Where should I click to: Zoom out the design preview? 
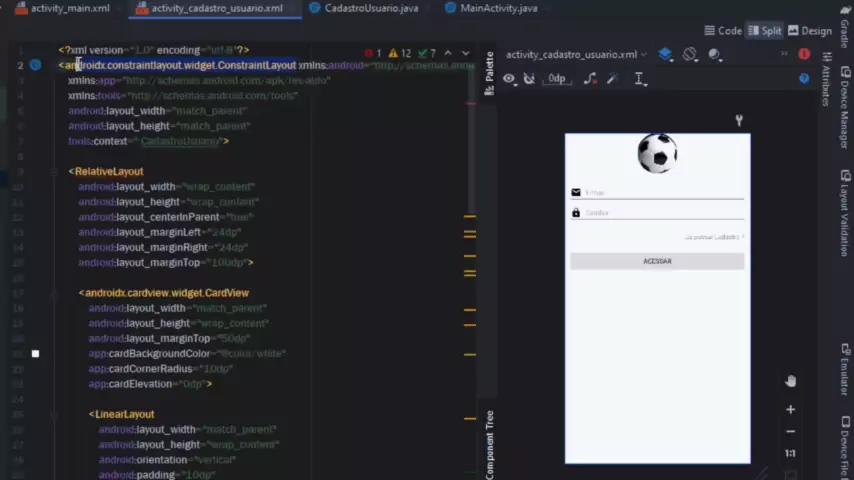tap(790, 431)
